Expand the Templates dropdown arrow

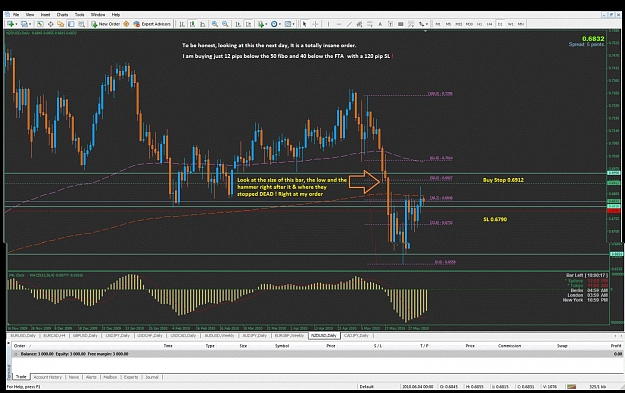(x=293, y=24)
